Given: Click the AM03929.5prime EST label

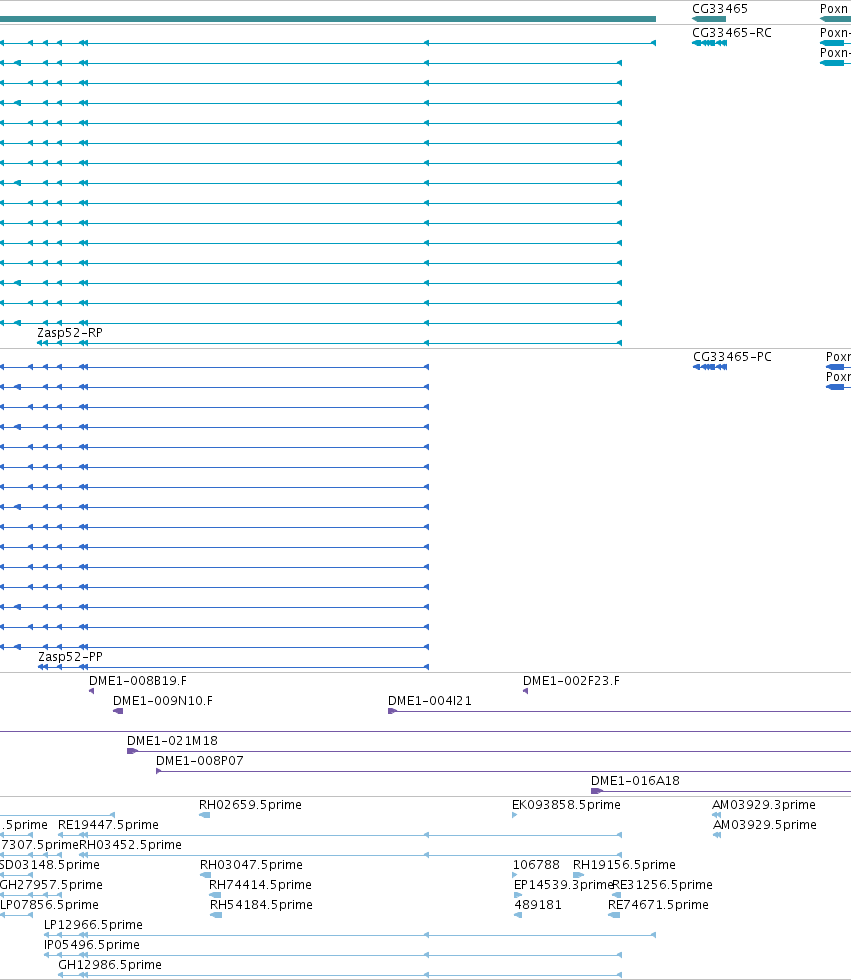Looking at the screenshot, I should click(x=765, y=824).
